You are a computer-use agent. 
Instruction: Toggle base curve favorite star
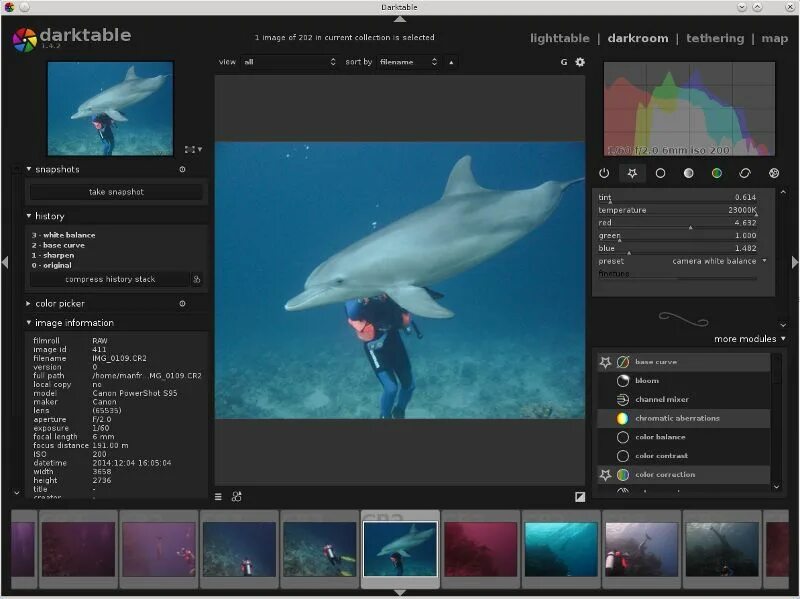click(606, 362)
